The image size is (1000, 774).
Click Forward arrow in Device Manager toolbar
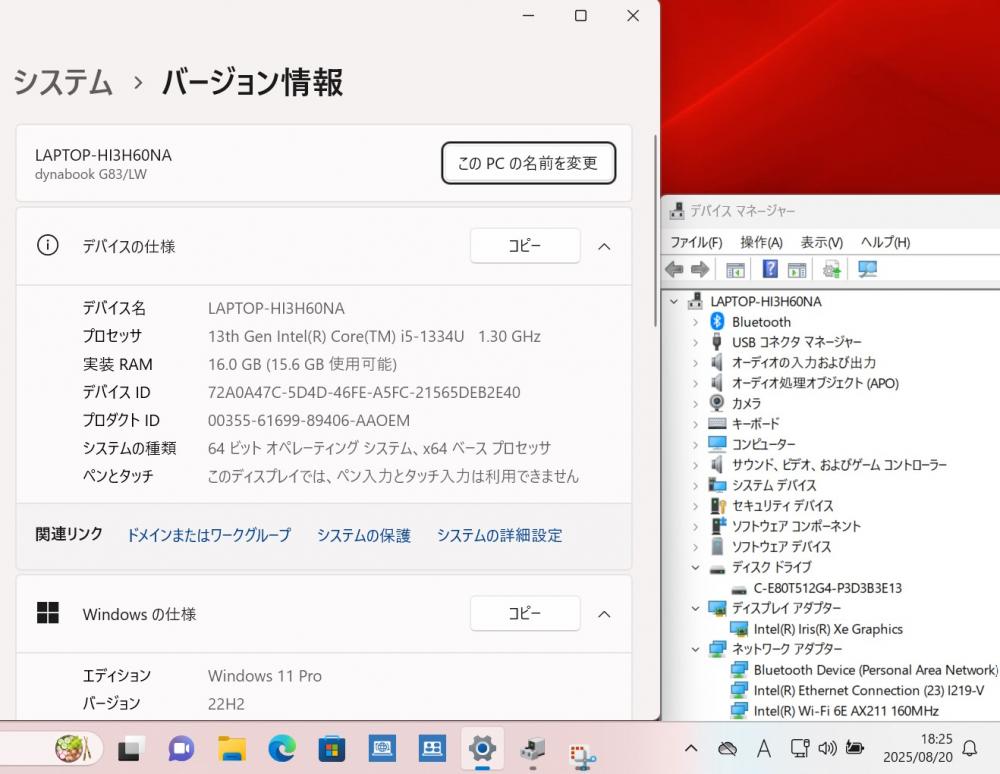pyautogui.click(x=700, y=270)
